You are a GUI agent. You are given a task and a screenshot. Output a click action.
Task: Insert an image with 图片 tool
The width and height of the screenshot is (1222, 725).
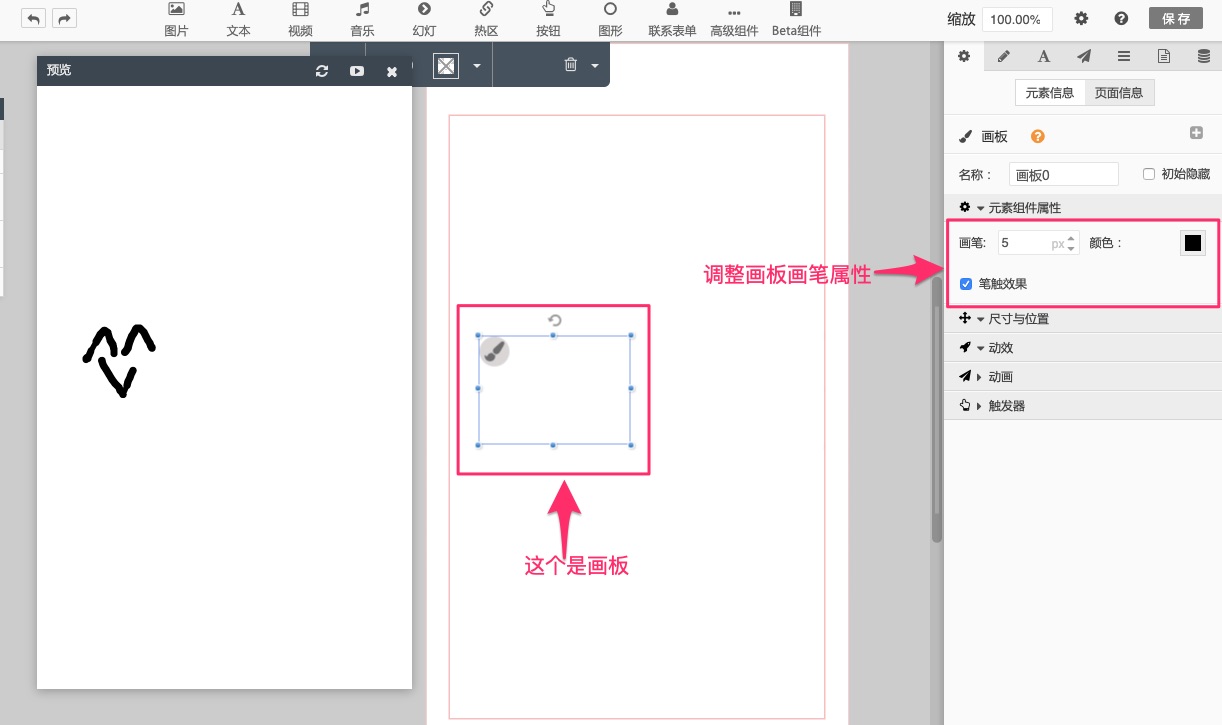coord(176,19)
